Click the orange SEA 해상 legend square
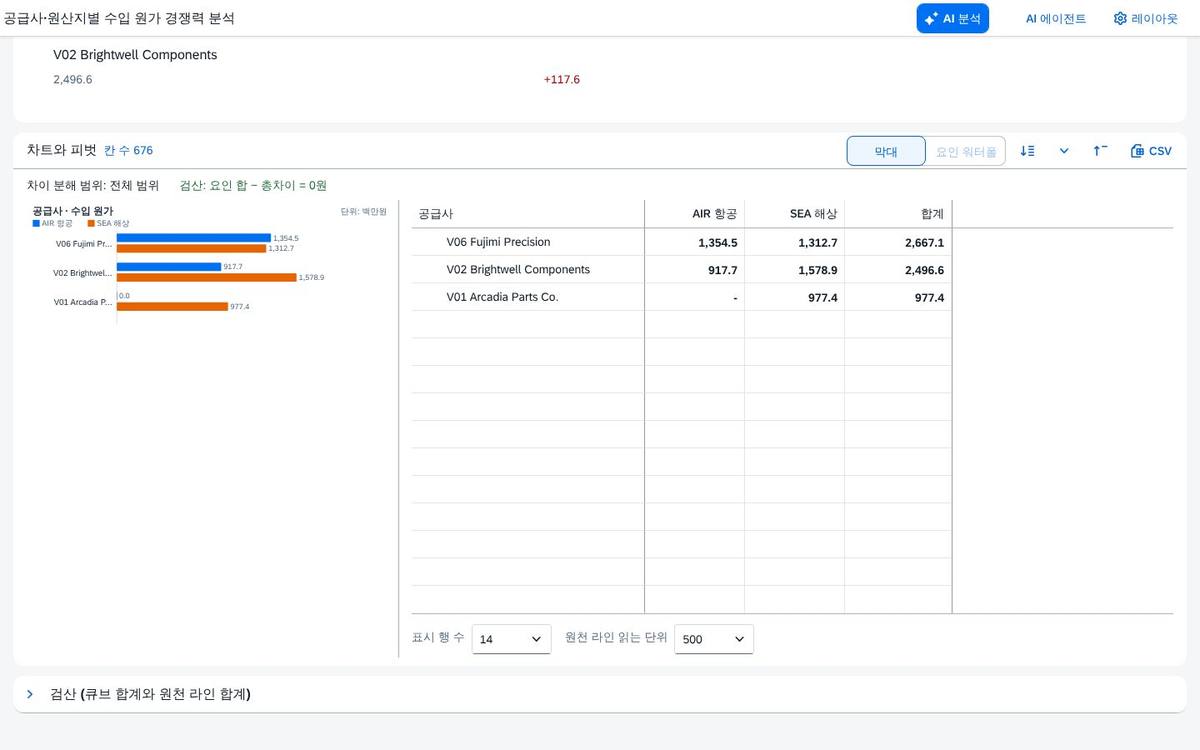Image resolution: width=1200 pixels, height=750 pixels. click(91, 224)
